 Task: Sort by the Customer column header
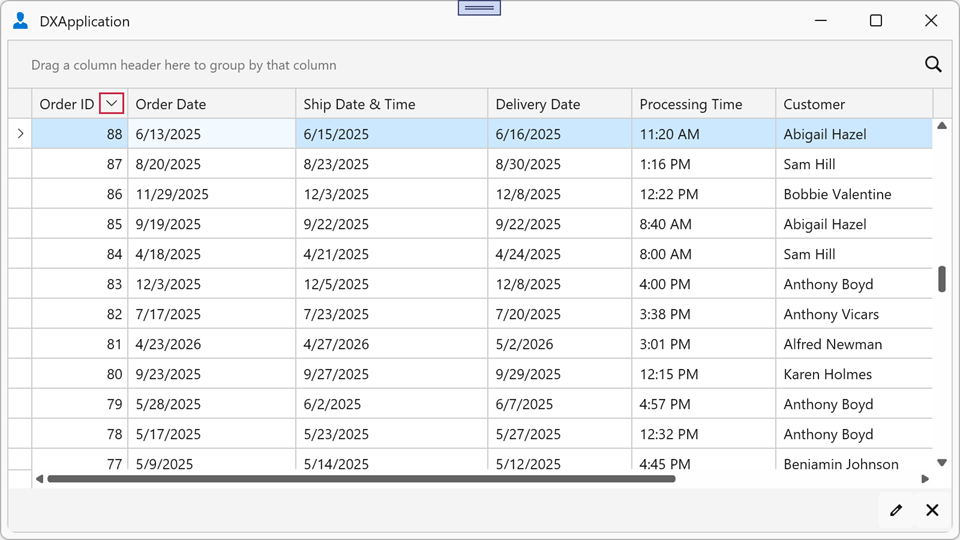coord(854,104)
